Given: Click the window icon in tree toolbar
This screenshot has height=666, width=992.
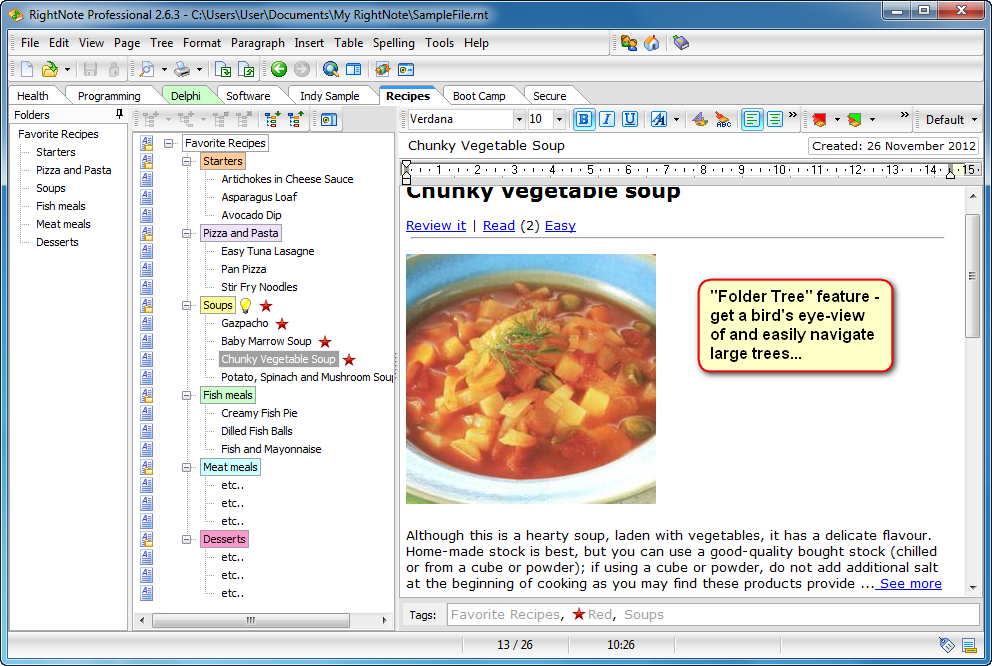Looking at the screenshot, I should coord(329,120).
